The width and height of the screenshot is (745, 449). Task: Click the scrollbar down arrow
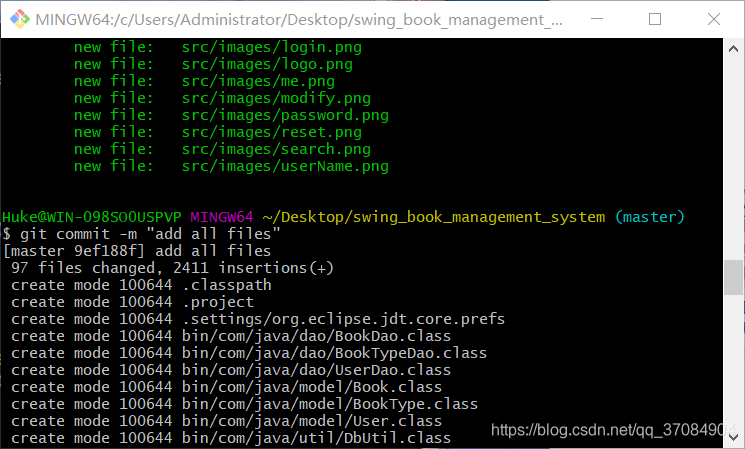(x=733, y=437)
